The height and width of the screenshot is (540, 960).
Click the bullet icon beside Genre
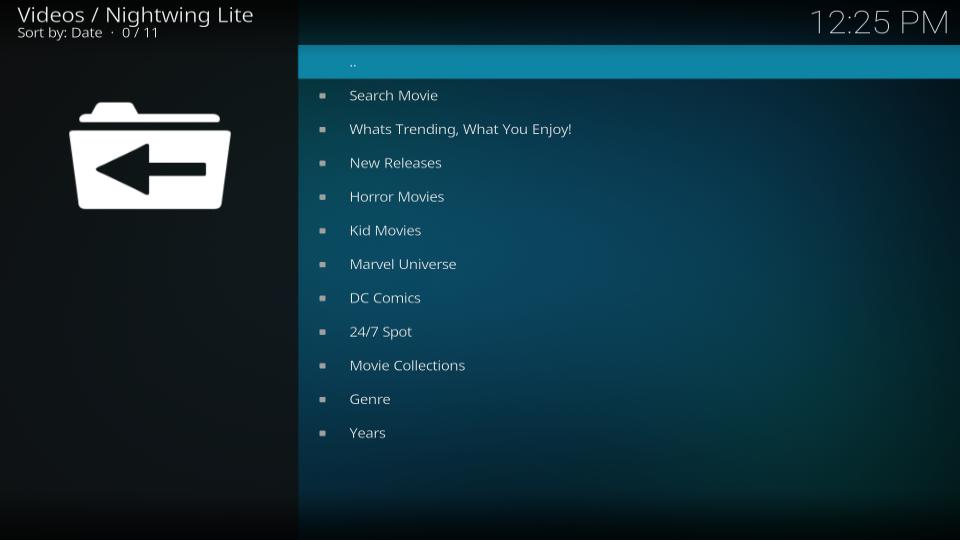[x=323, y=399]
